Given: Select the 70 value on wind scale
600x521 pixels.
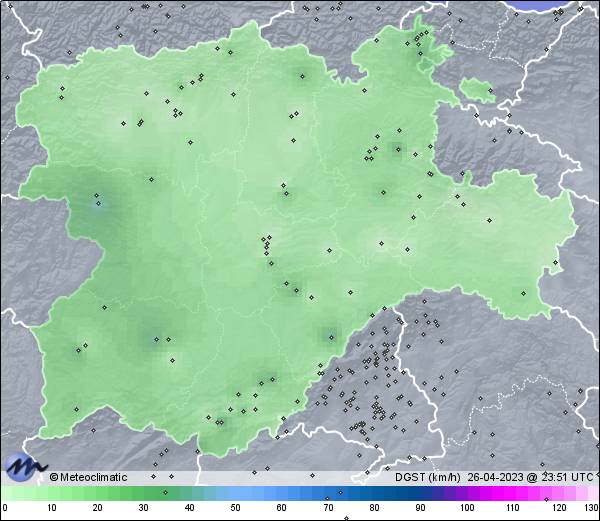Looking at the screenshot, I should tap(328, 508).
